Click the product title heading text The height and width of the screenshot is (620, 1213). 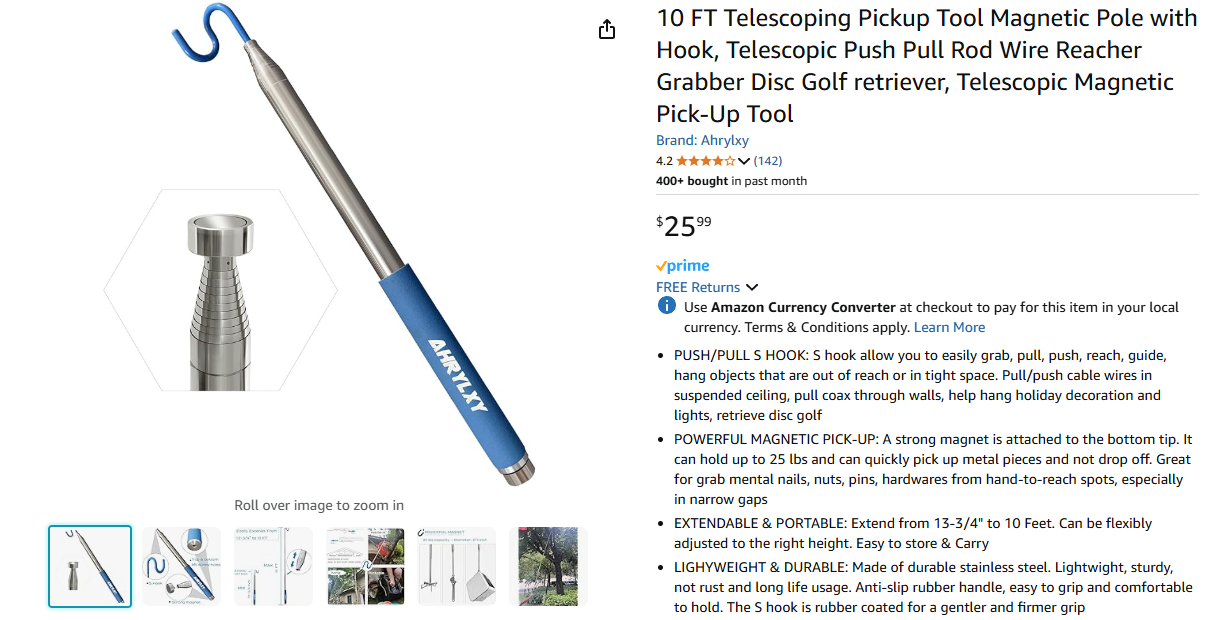pos(926,66)
